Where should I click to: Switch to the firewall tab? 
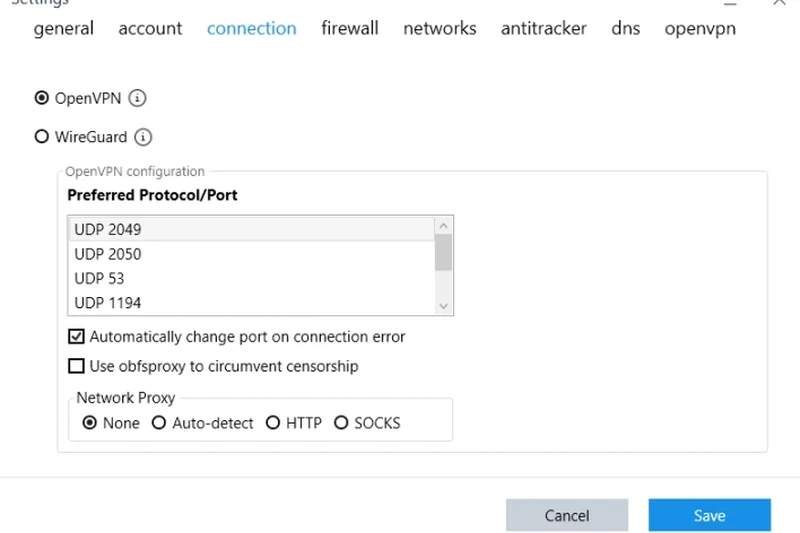point(350,28)
